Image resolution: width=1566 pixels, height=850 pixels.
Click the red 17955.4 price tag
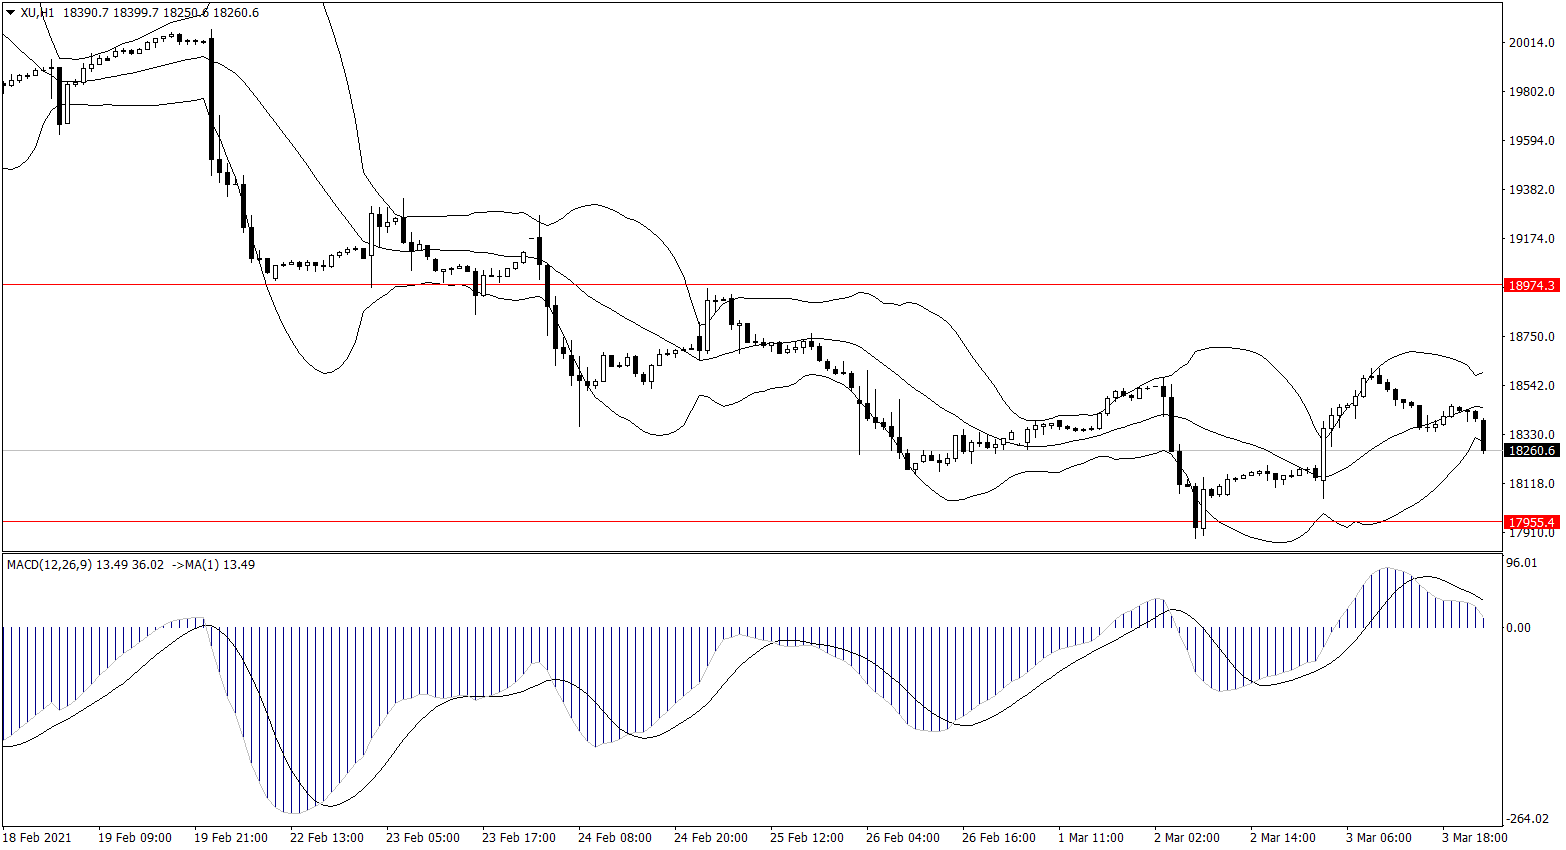[x=1531, y=523]
